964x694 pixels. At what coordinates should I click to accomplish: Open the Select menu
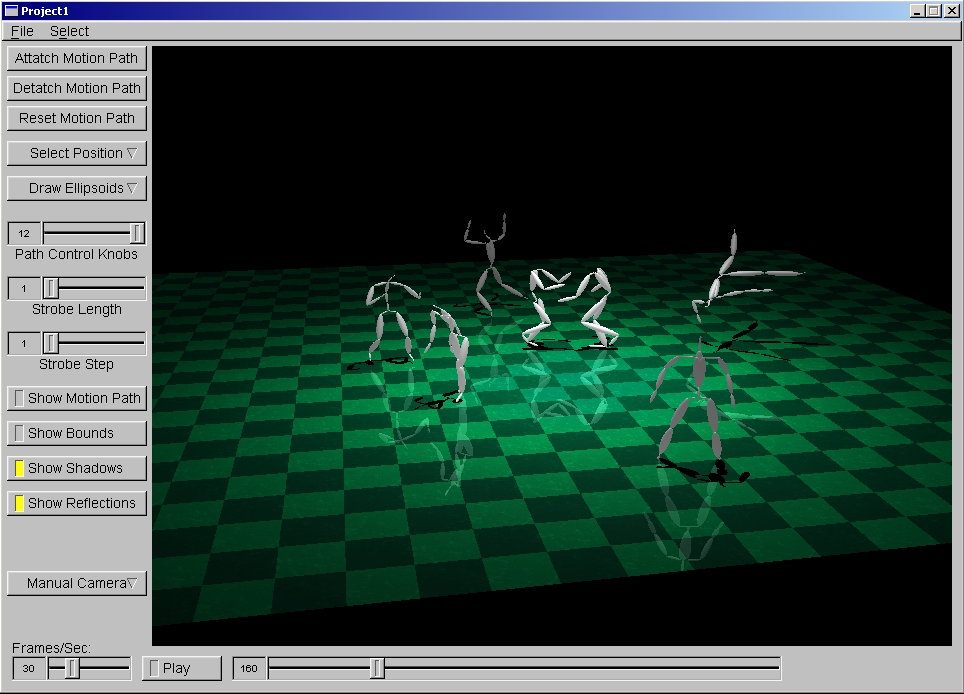(x=69, y=31)
